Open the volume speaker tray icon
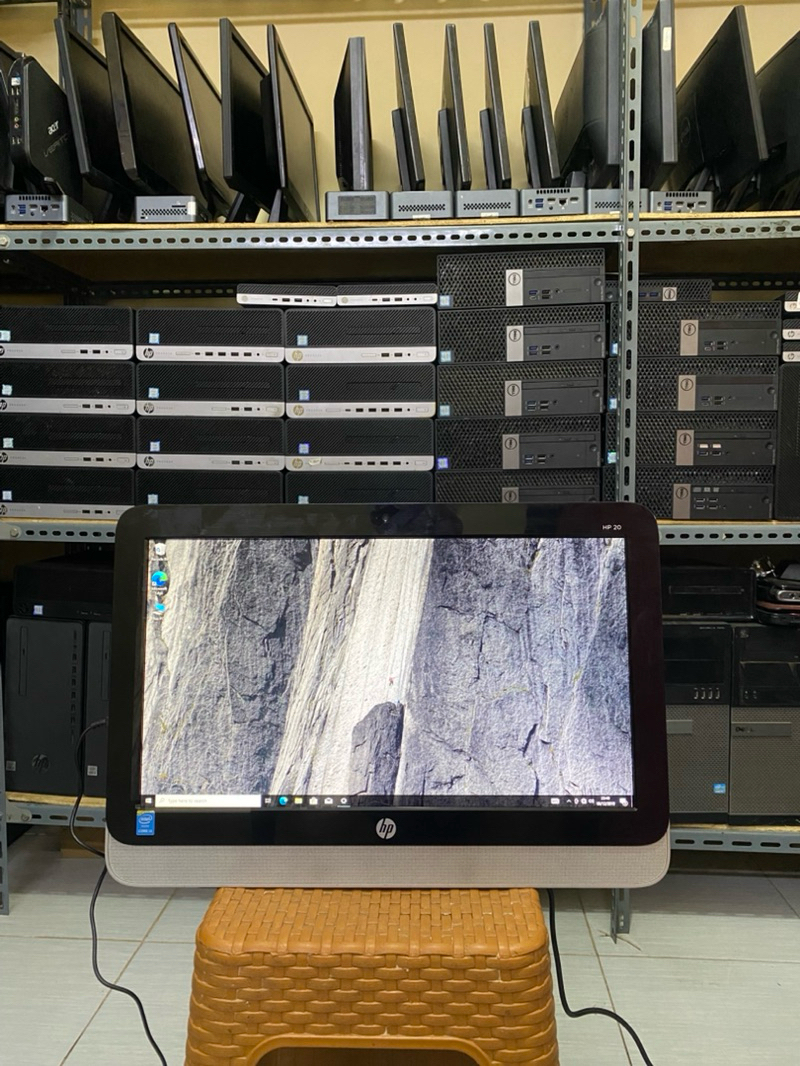The width and height of the screenshot is (800, 1066). [591, 802]
